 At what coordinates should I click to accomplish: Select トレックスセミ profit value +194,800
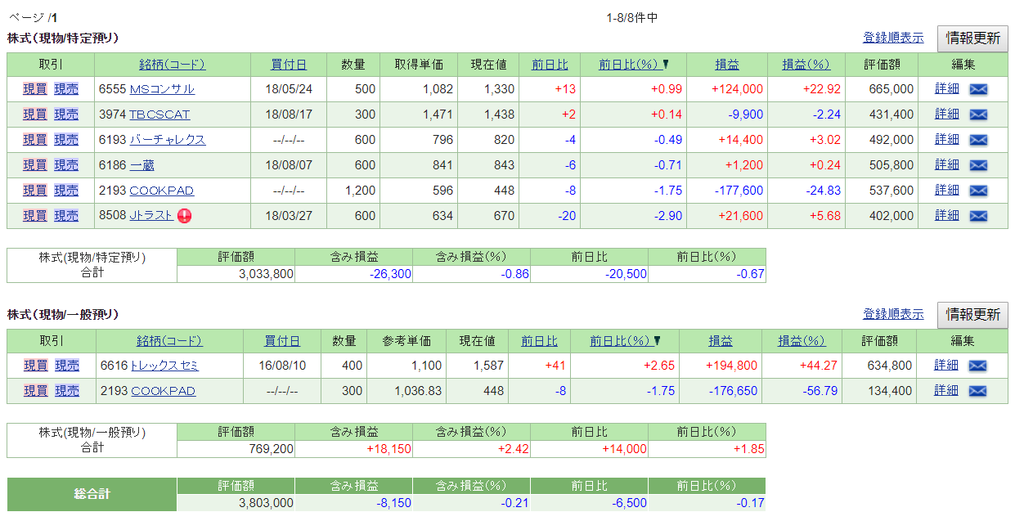coord(731,366)
